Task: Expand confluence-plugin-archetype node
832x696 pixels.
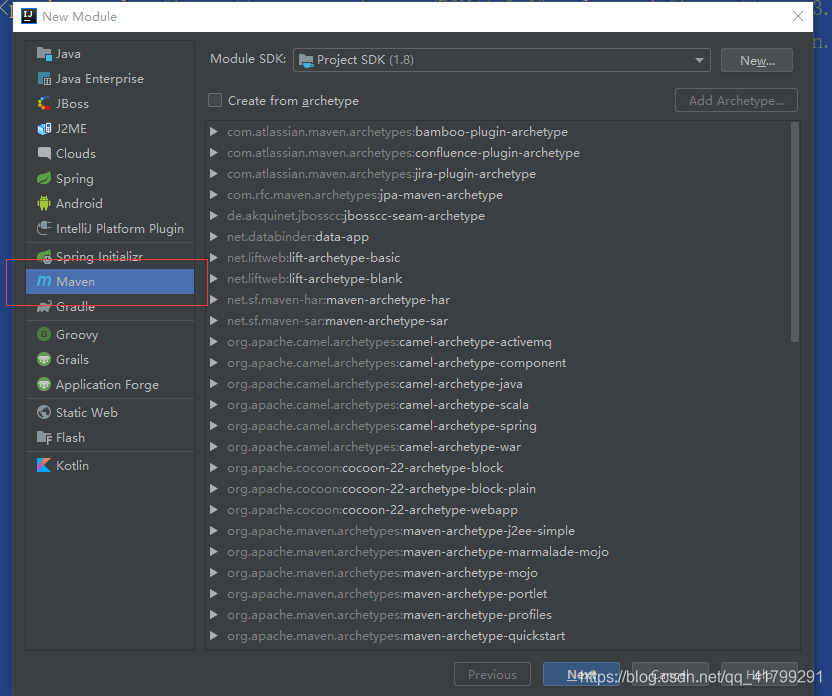Action: 214,153
